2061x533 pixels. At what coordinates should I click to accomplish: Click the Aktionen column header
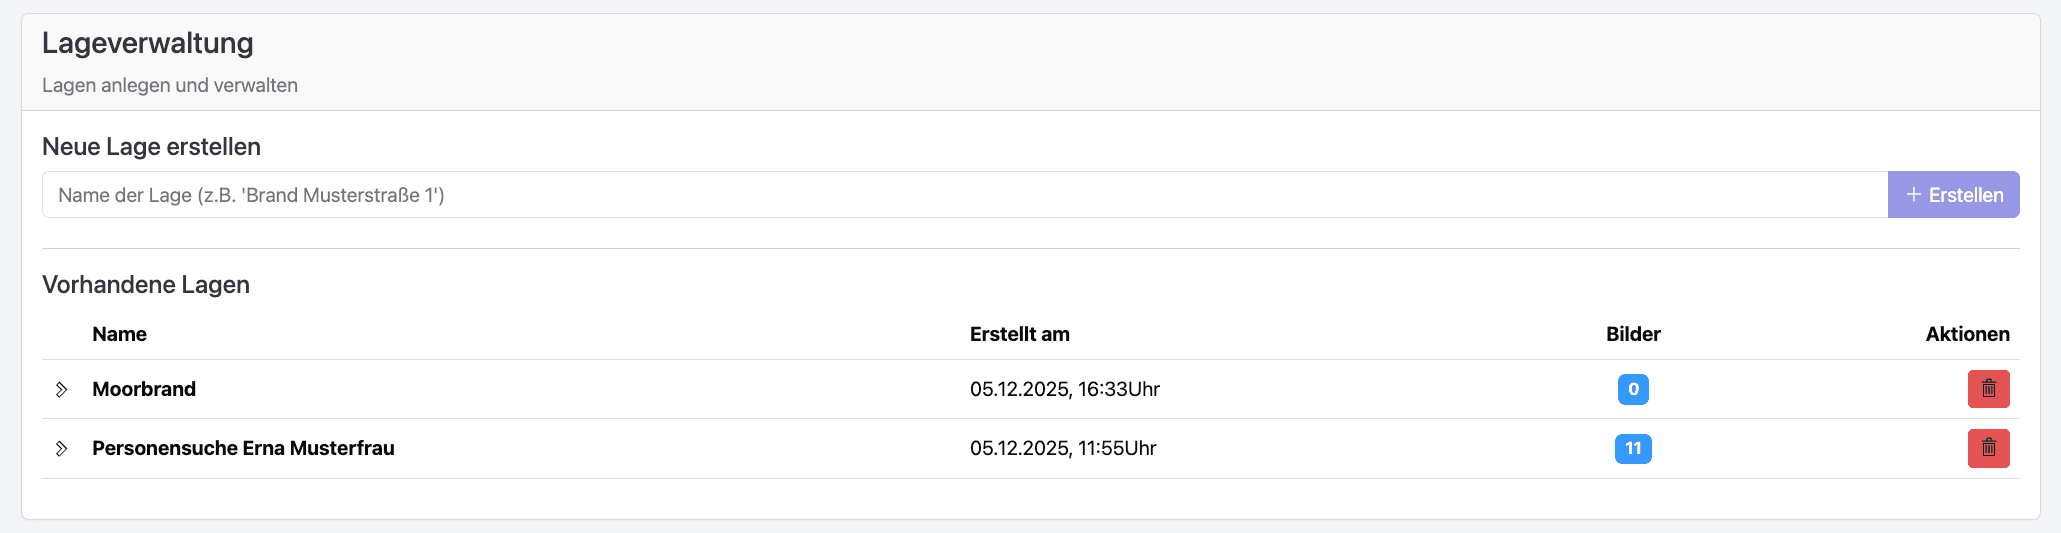tap(1967, 334)
